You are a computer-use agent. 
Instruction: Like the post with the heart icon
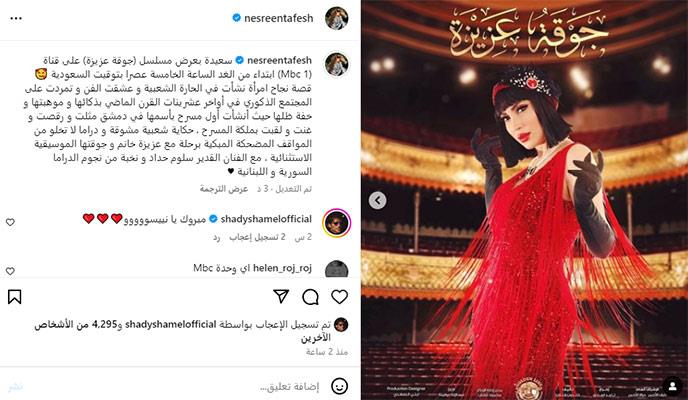click(x=339, y=297)
